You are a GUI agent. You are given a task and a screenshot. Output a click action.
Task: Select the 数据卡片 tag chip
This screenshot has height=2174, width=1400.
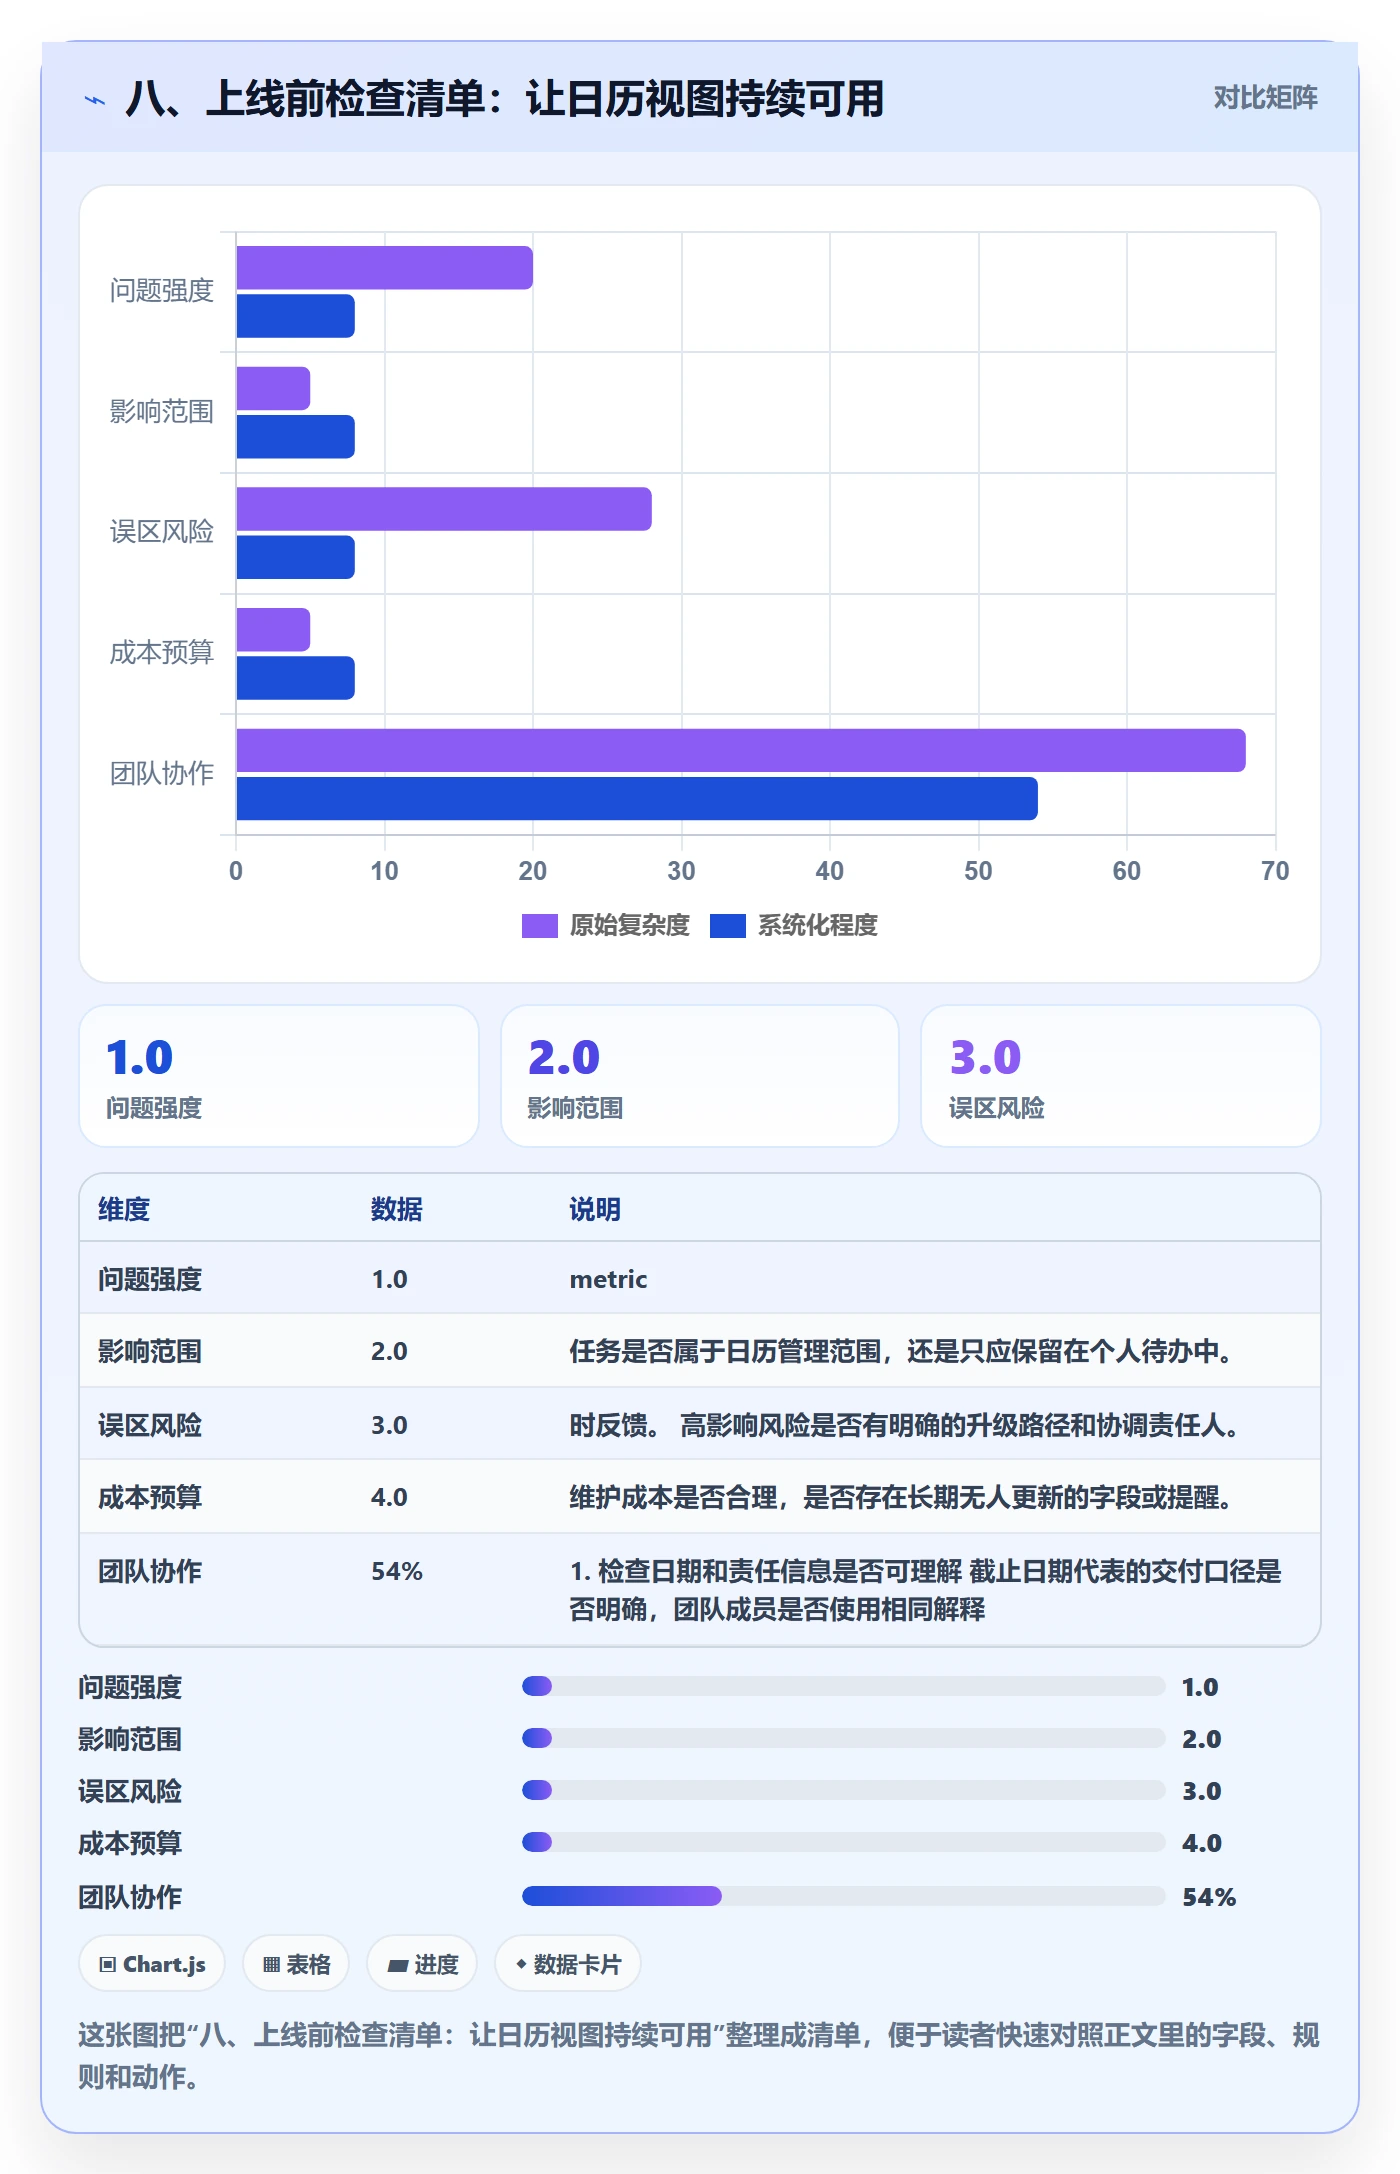[x=568, y=1964]
